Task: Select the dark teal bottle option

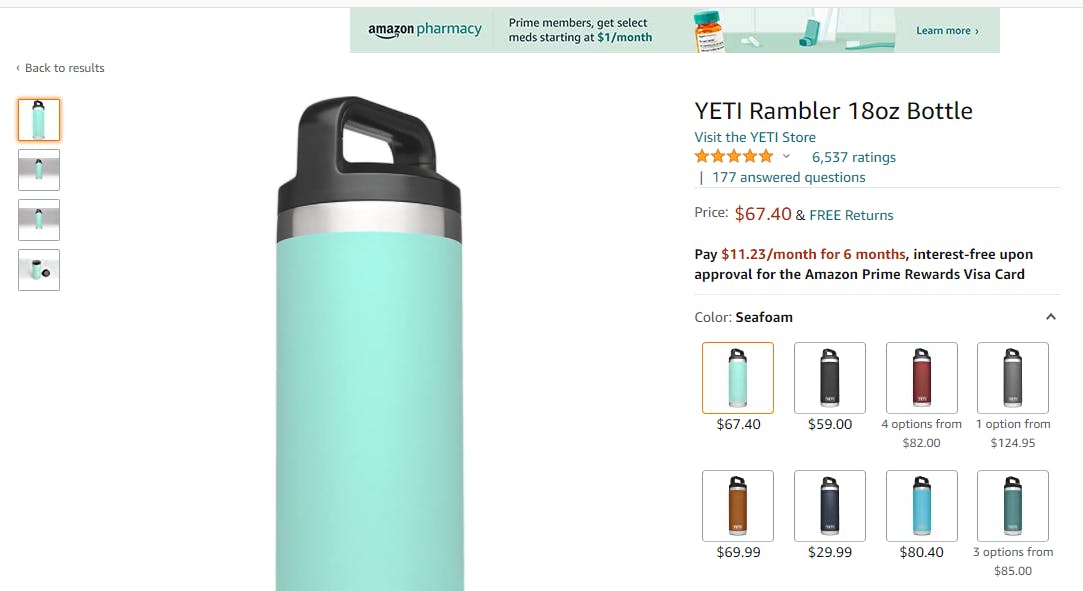Action: click(1012, 505)
